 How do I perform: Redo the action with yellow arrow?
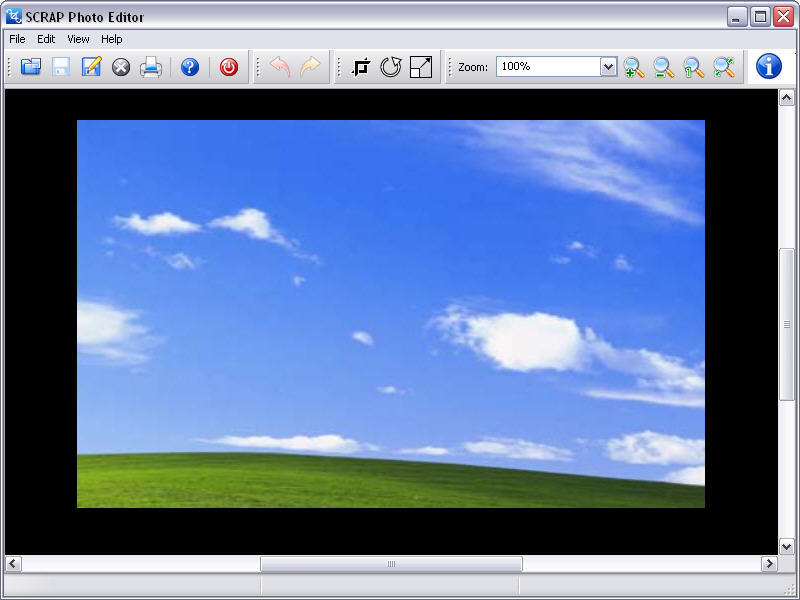[310, 67]
